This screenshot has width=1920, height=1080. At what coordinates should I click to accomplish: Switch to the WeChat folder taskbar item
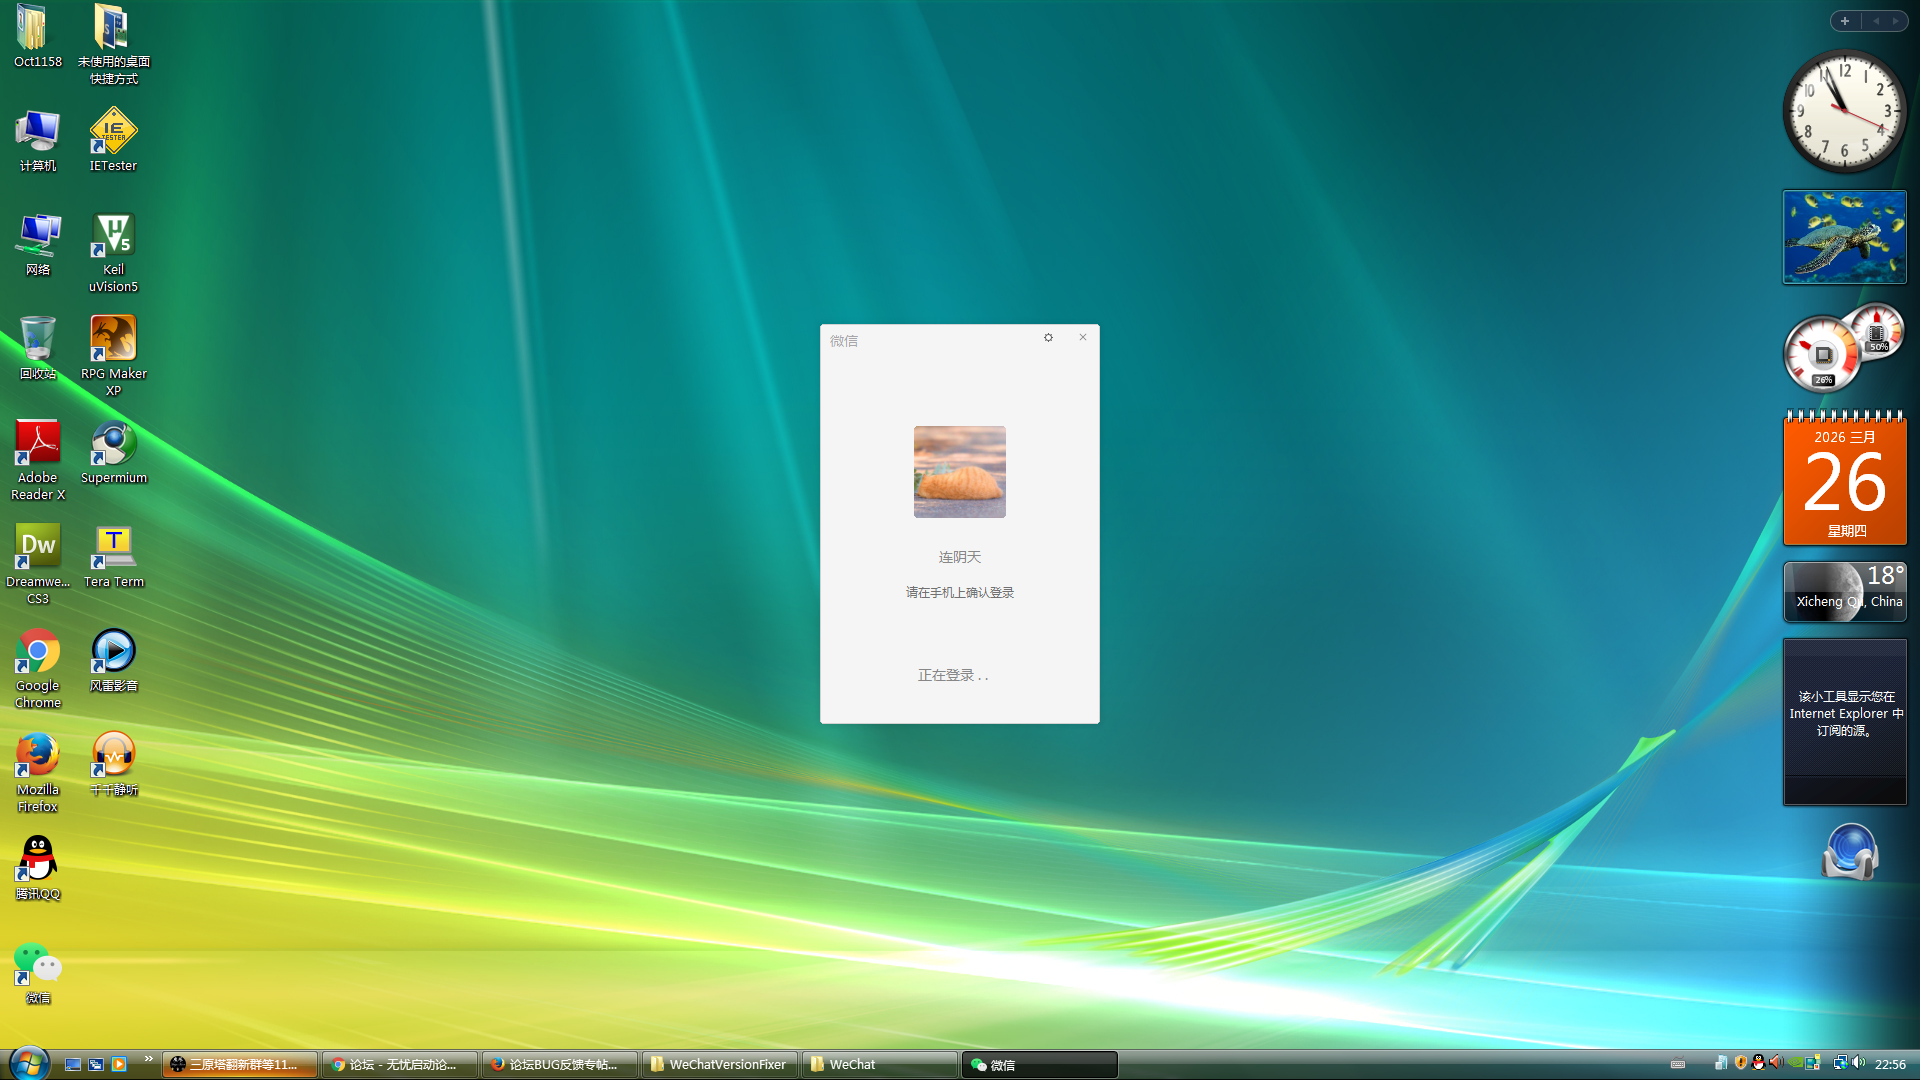pyautogui.click(x=879, y=1064)
